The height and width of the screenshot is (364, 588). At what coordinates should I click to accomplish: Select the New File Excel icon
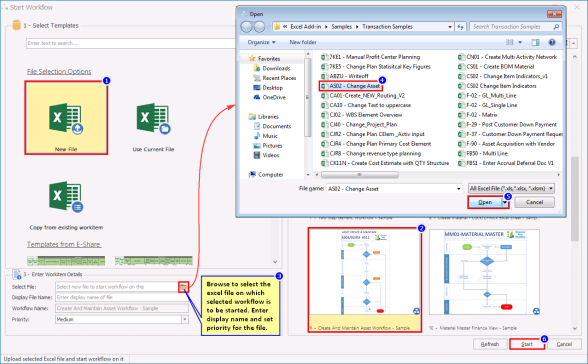coord(66,118)
